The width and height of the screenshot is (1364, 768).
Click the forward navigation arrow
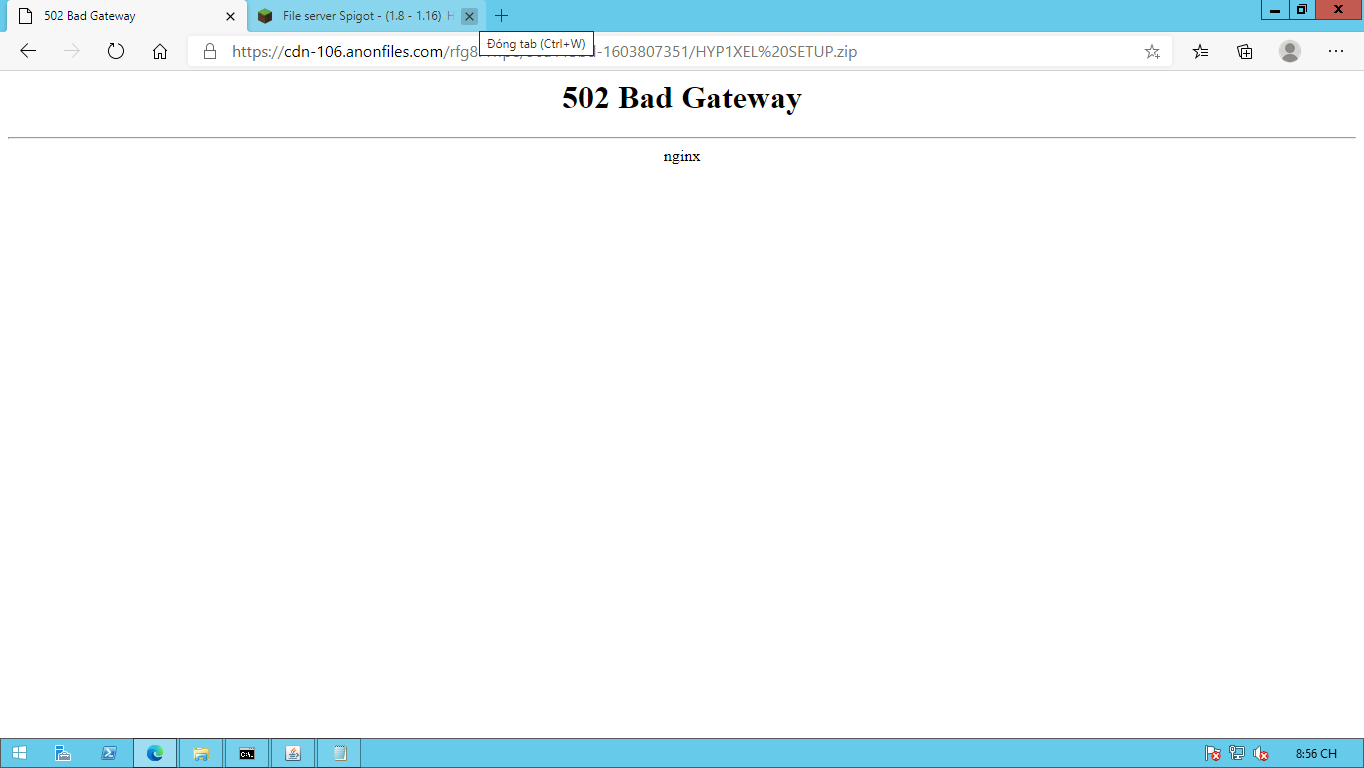coord(72,51)
